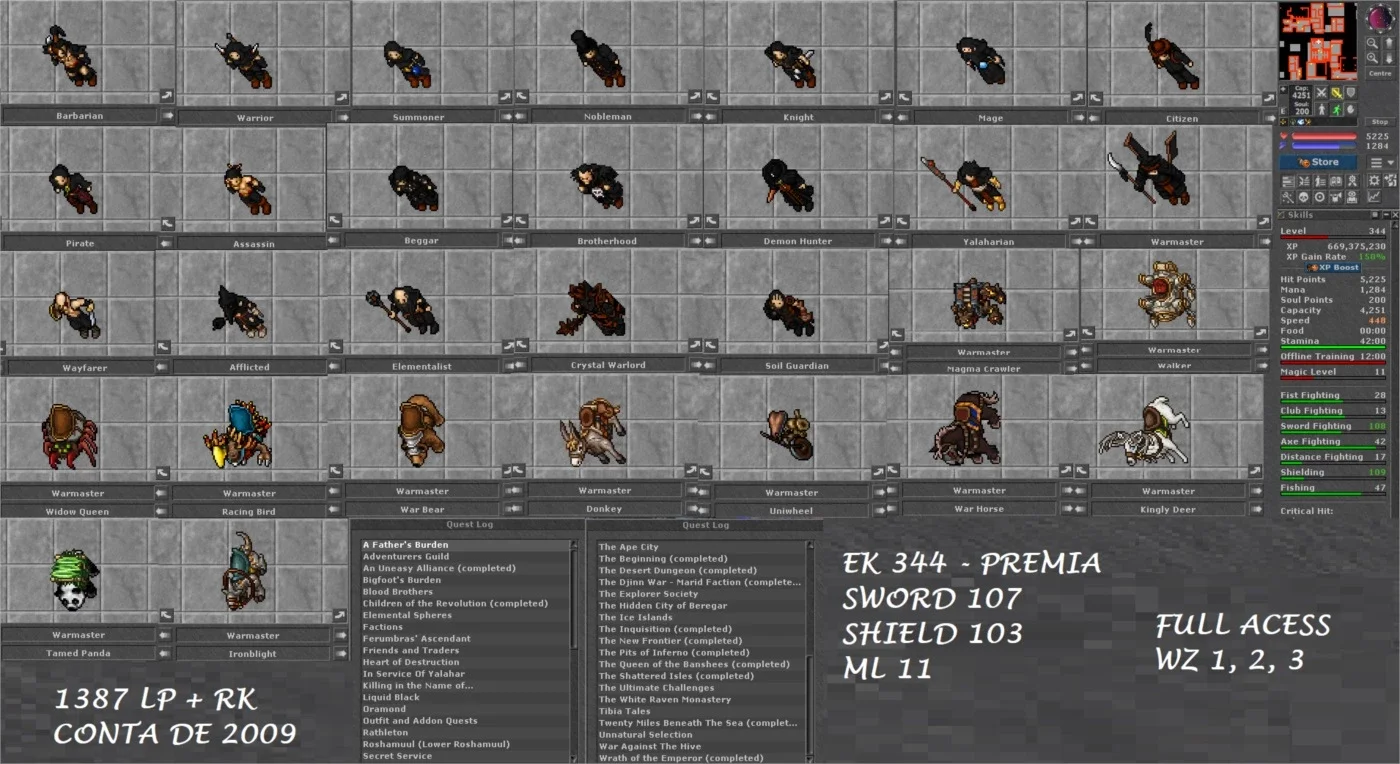1400x764 pixels.
Task: Select chase opponent green runner mode
Action: pyautogui.click(x=1336, y=110)
